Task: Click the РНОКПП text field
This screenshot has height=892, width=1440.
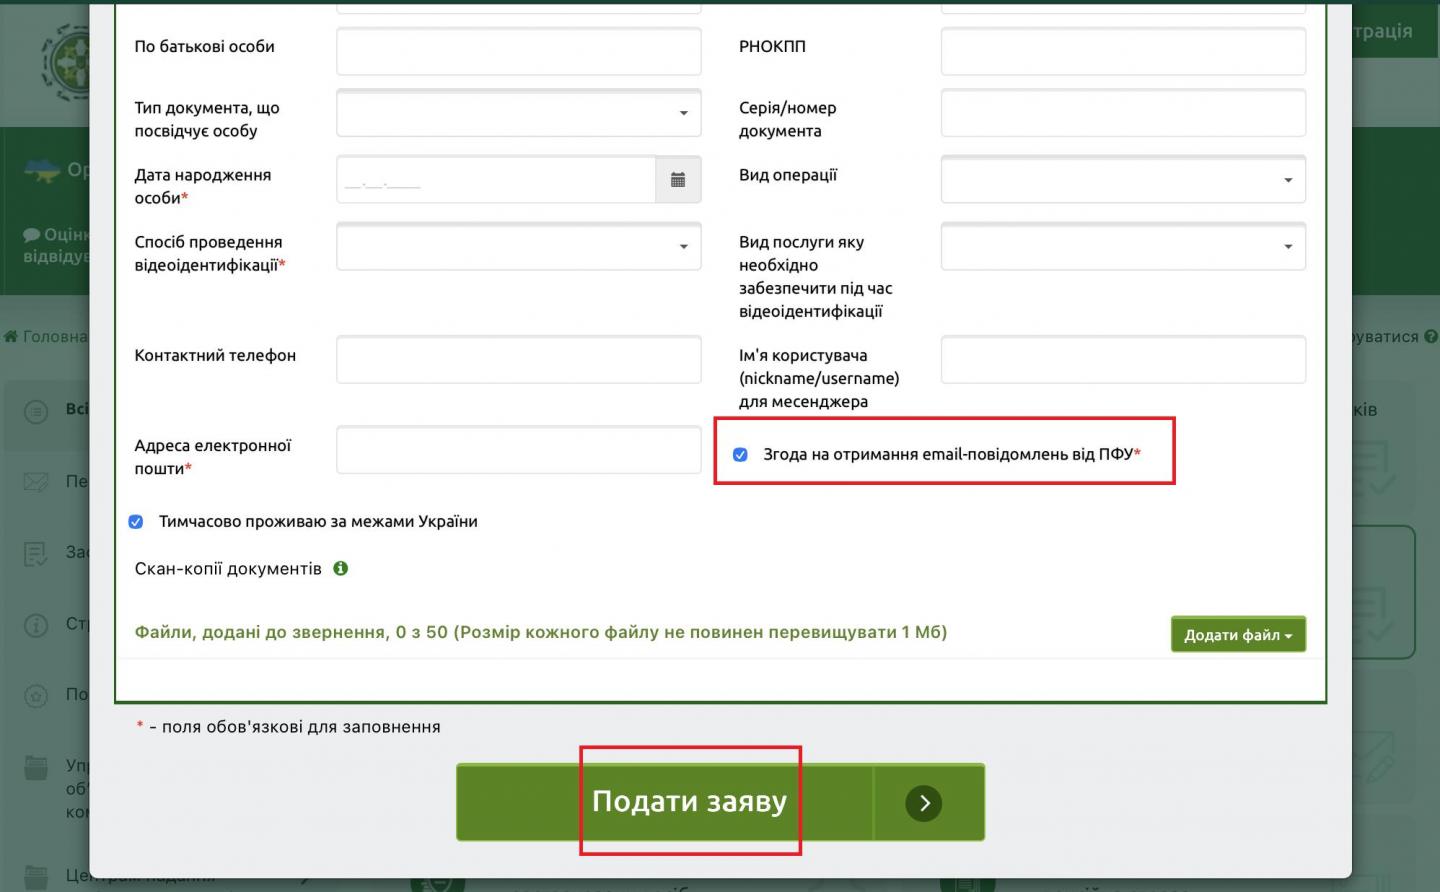Action: pyautogui.click(x=1122, y=52)
